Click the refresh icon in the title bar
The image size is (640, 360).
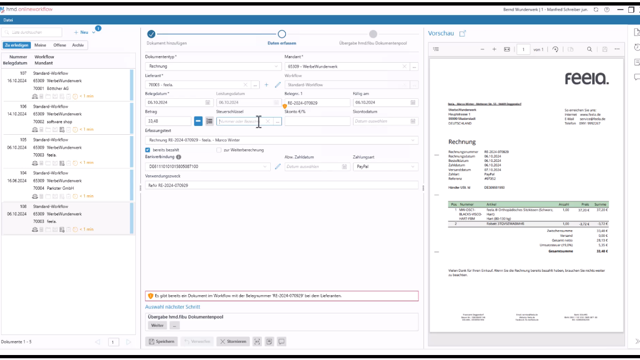(x=596, y=9)
